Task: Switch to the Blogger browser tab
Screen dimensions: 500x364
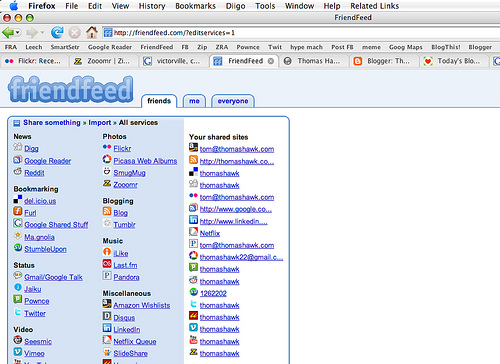Action: tap(383, 61)
